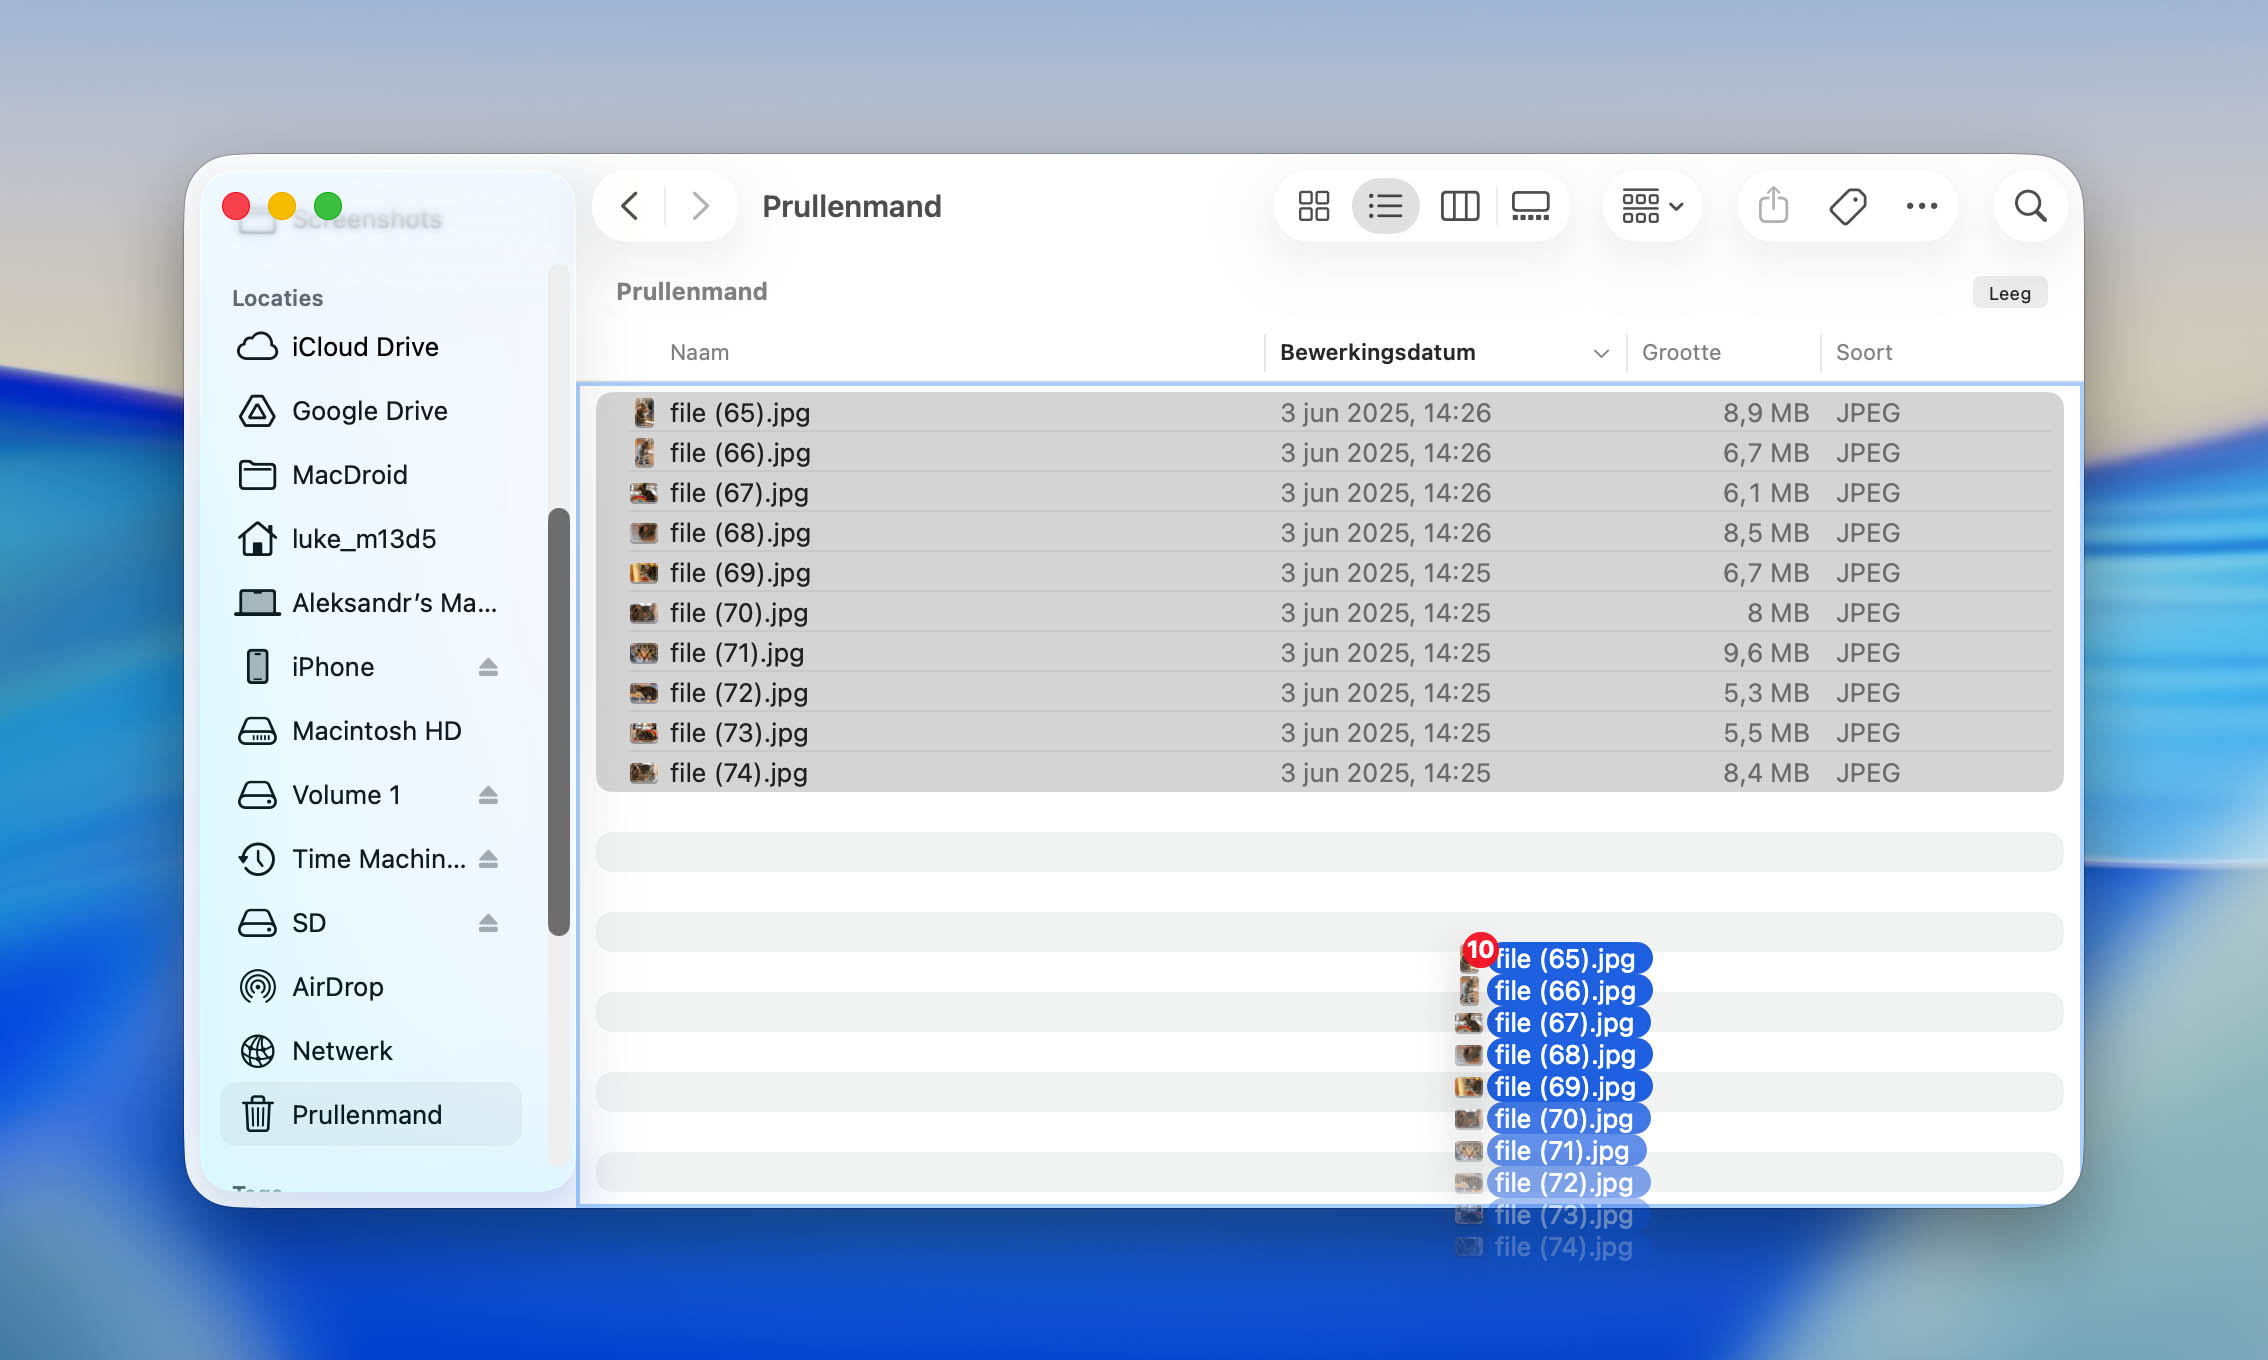Select the file (66).jpg row
This screenshot has width=2268, height=1360.
point(1329,453)
